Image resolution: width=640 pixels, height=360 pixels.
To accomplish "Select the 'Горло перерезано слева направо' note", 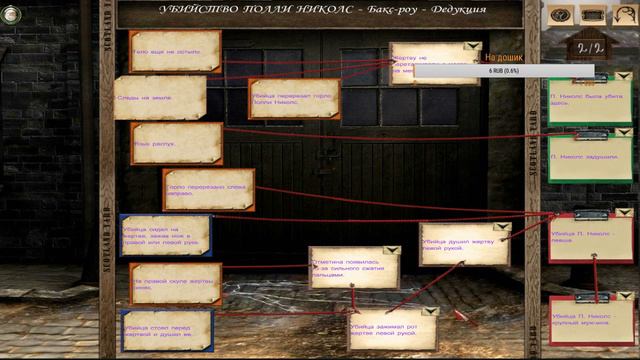I will coord(209,190).
